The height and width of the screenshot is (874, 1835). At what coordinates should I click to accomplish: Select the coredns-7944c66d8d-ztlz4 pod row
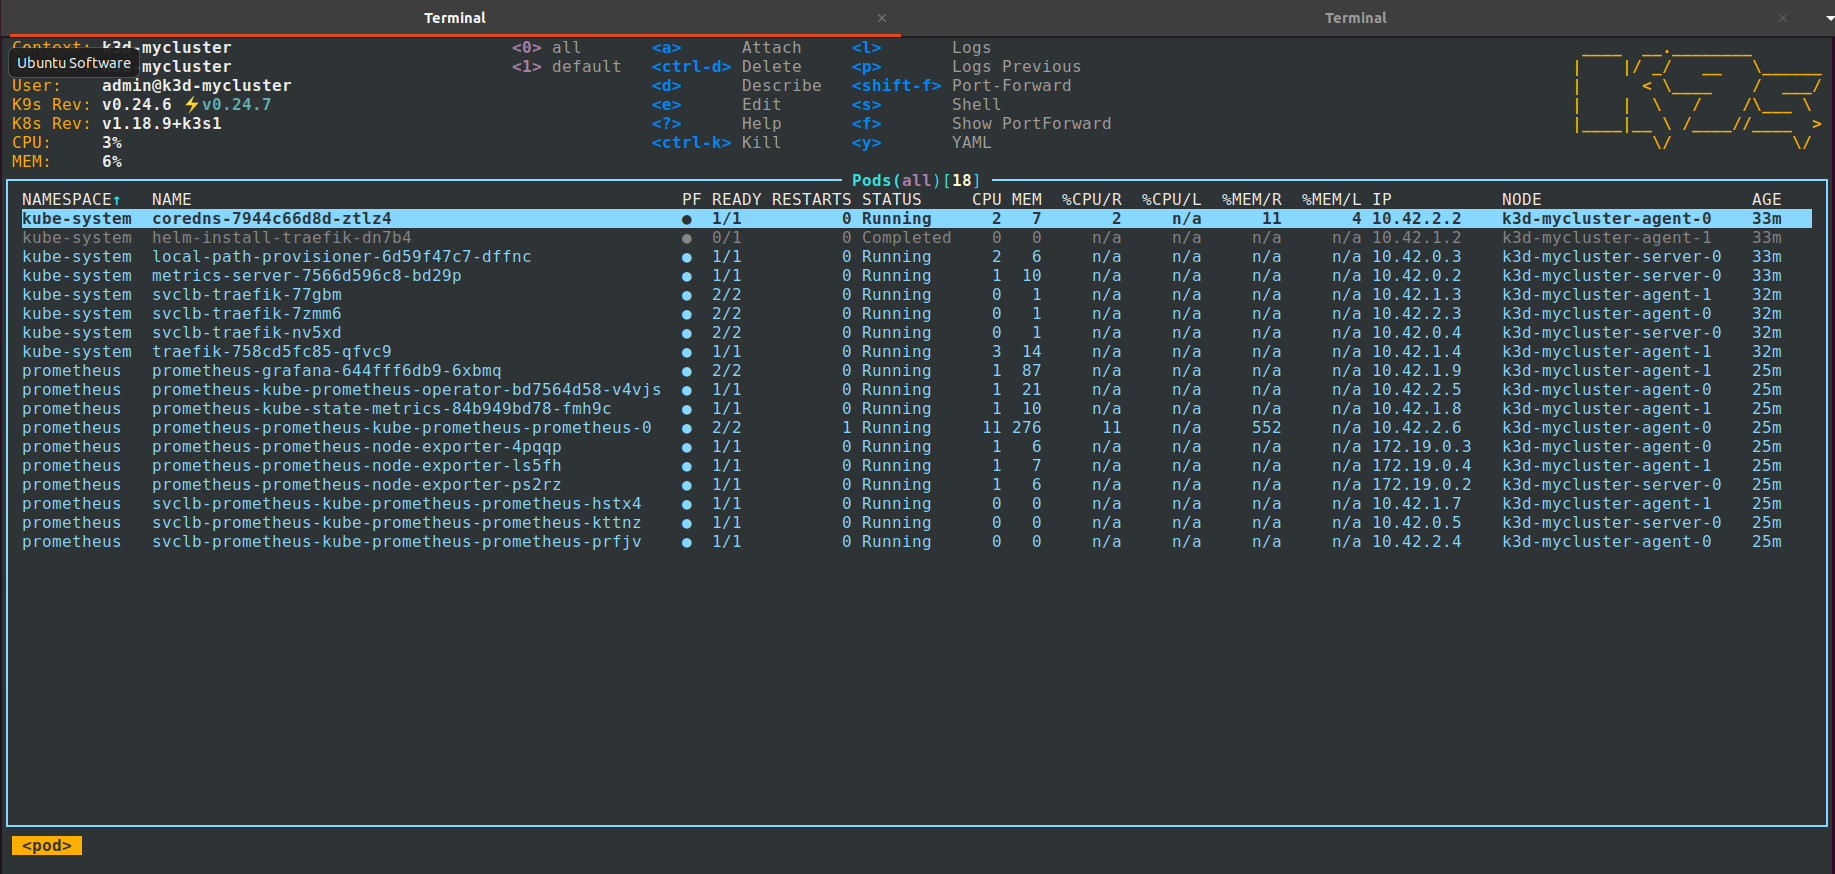tap(917, 218)
